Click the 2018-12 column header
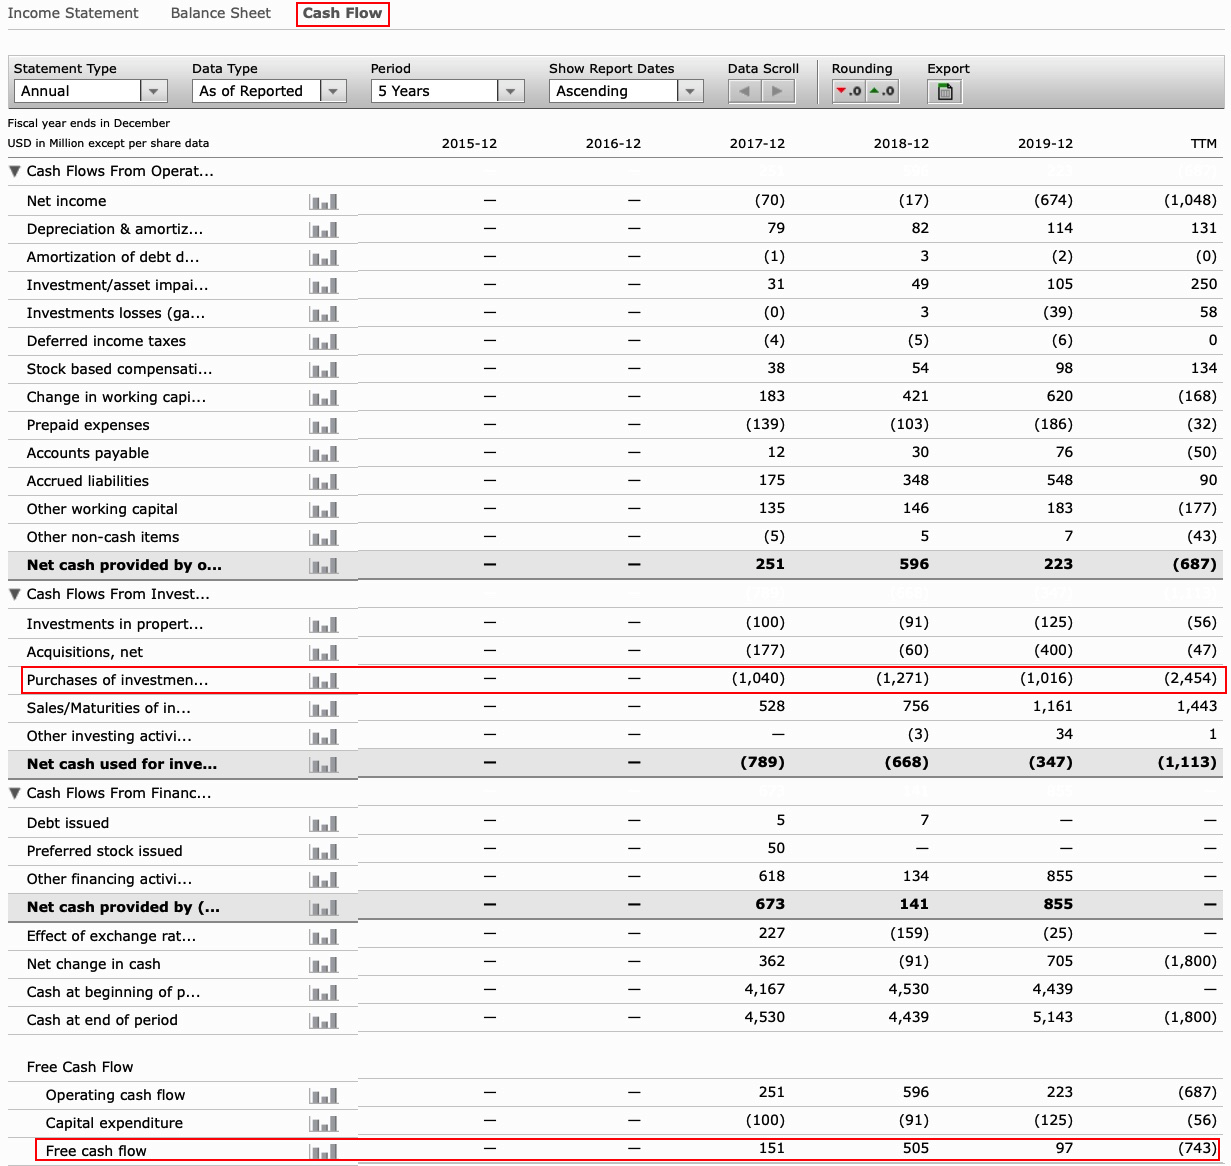 tap(901, 144)
